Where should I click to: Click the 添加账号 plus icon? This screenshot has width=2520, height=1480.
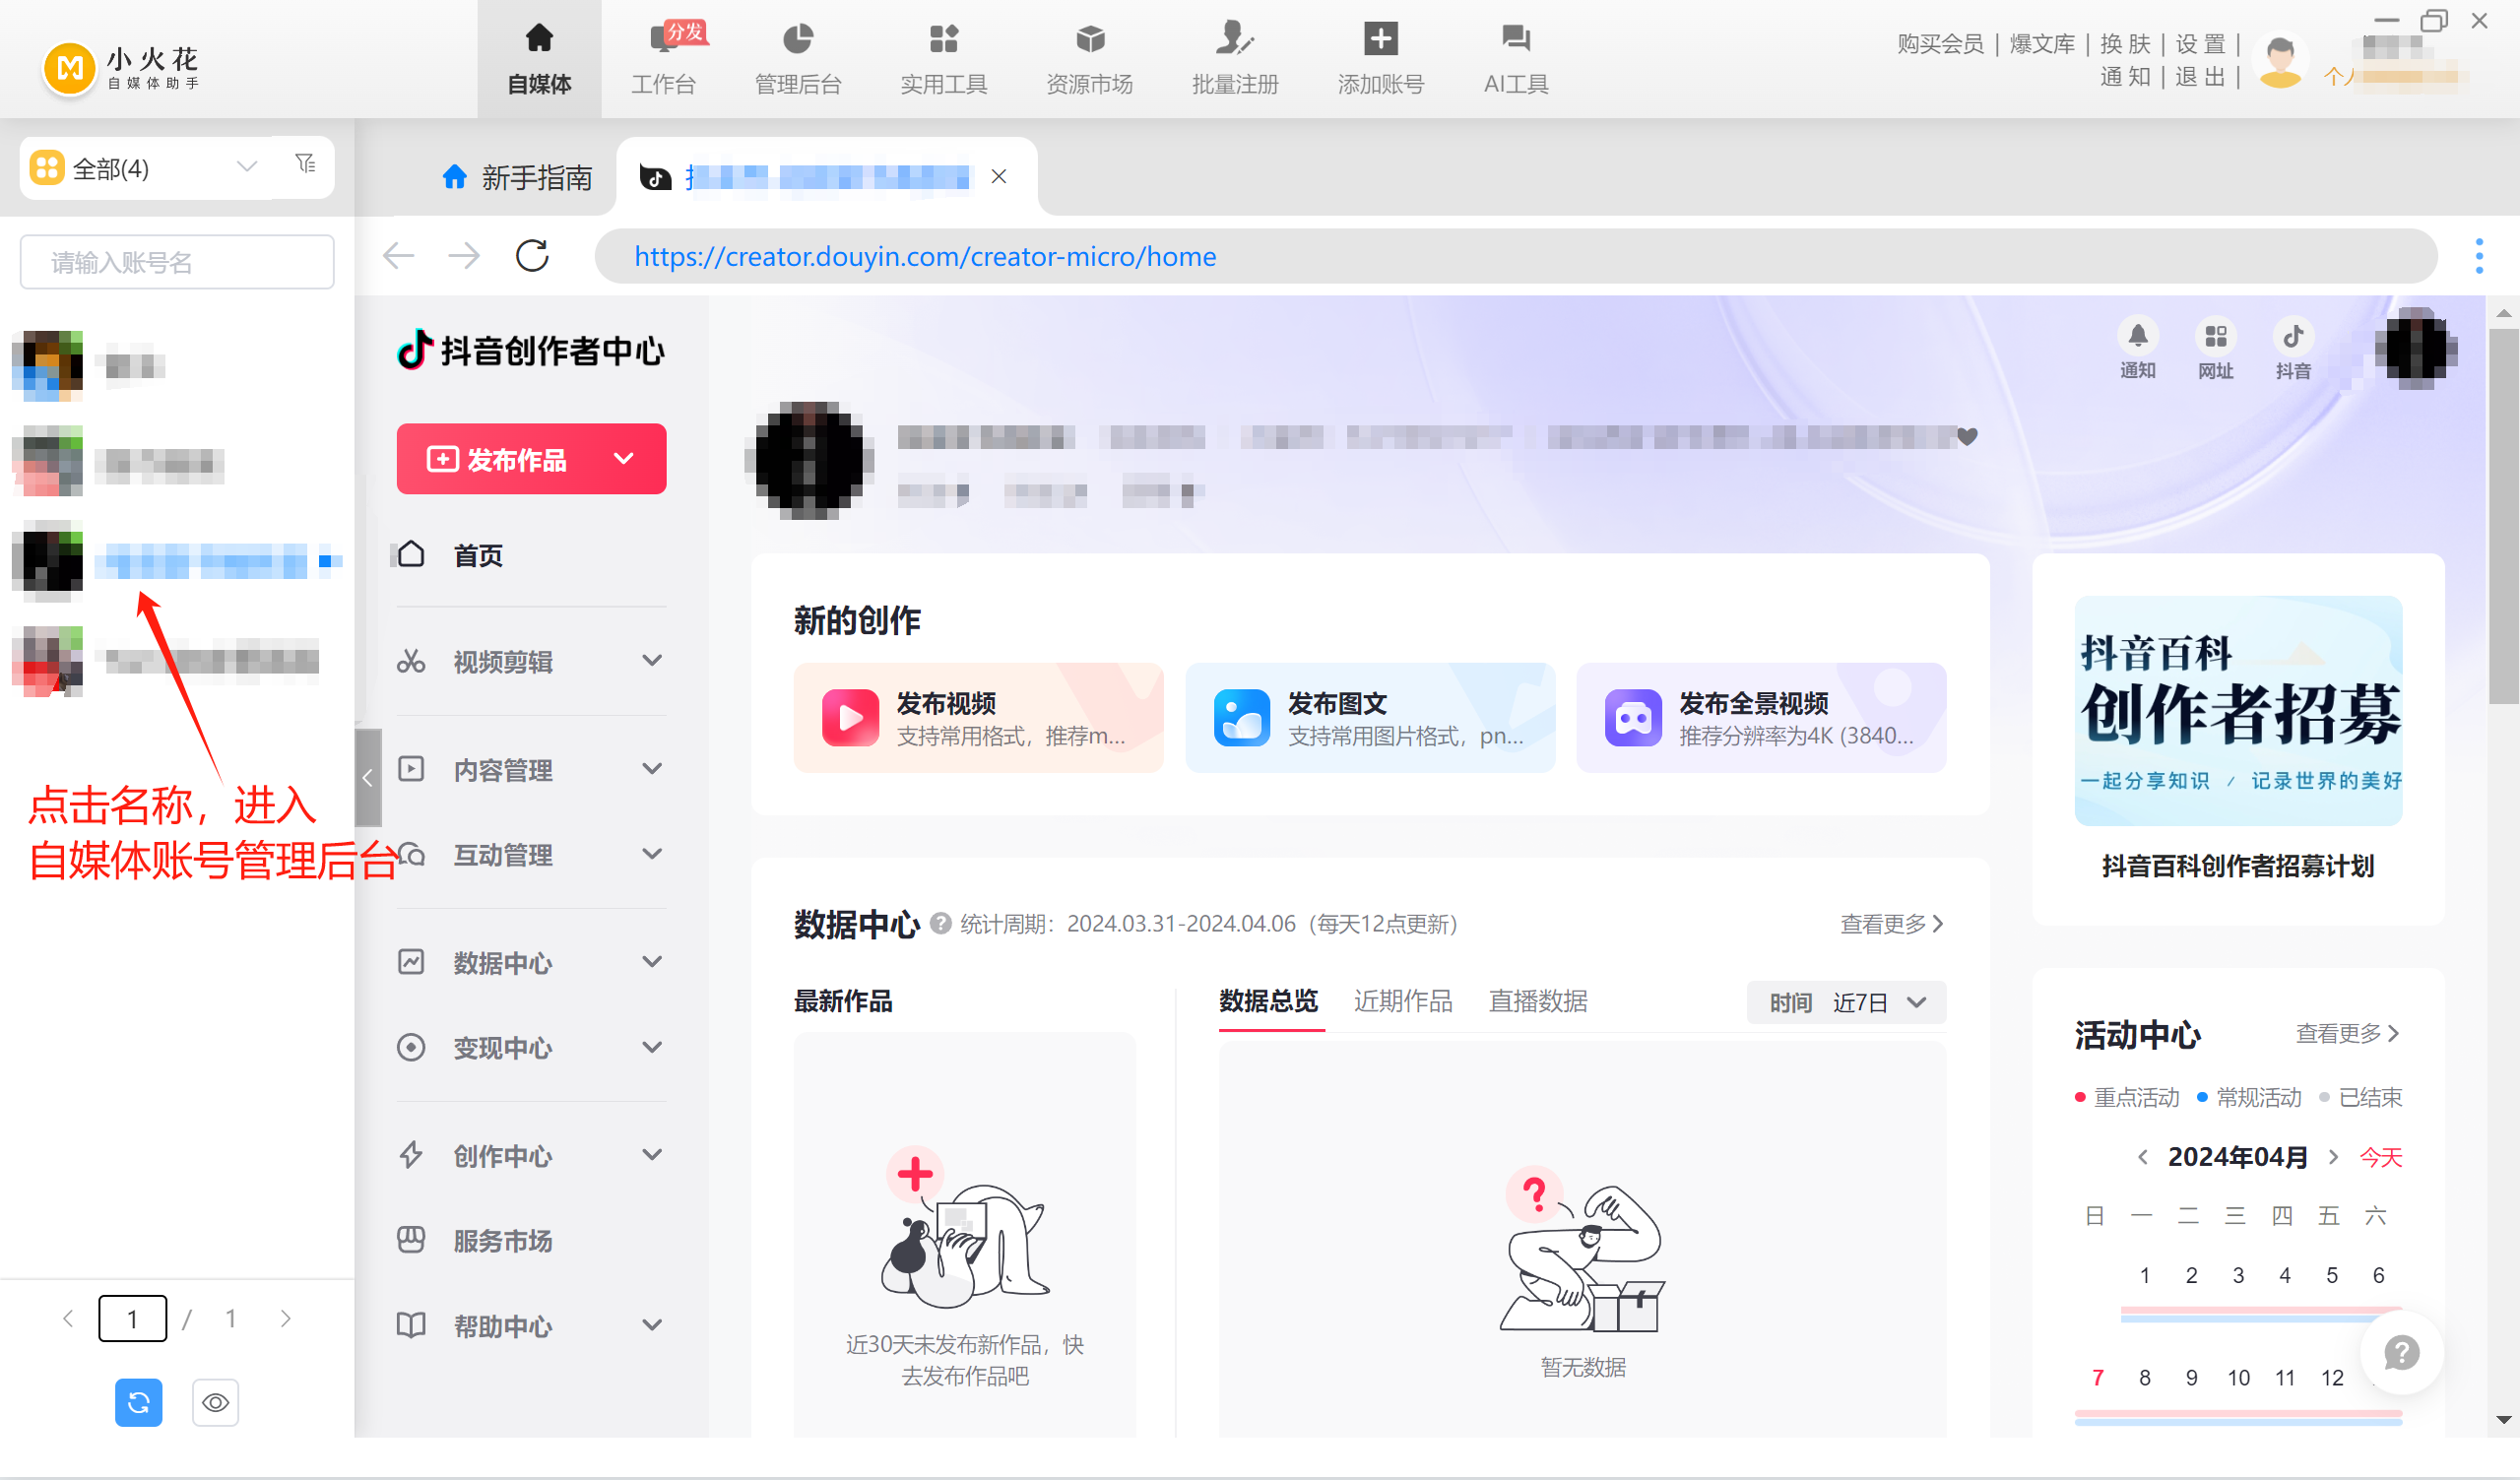(1380, 55)
